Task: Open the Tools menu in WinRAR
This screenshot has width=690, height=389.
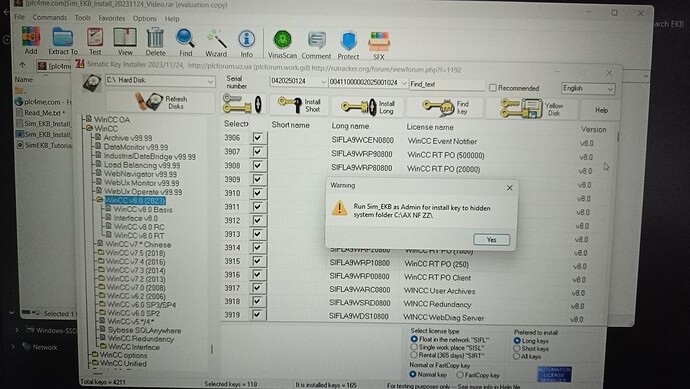Action: tap(82, 18)
